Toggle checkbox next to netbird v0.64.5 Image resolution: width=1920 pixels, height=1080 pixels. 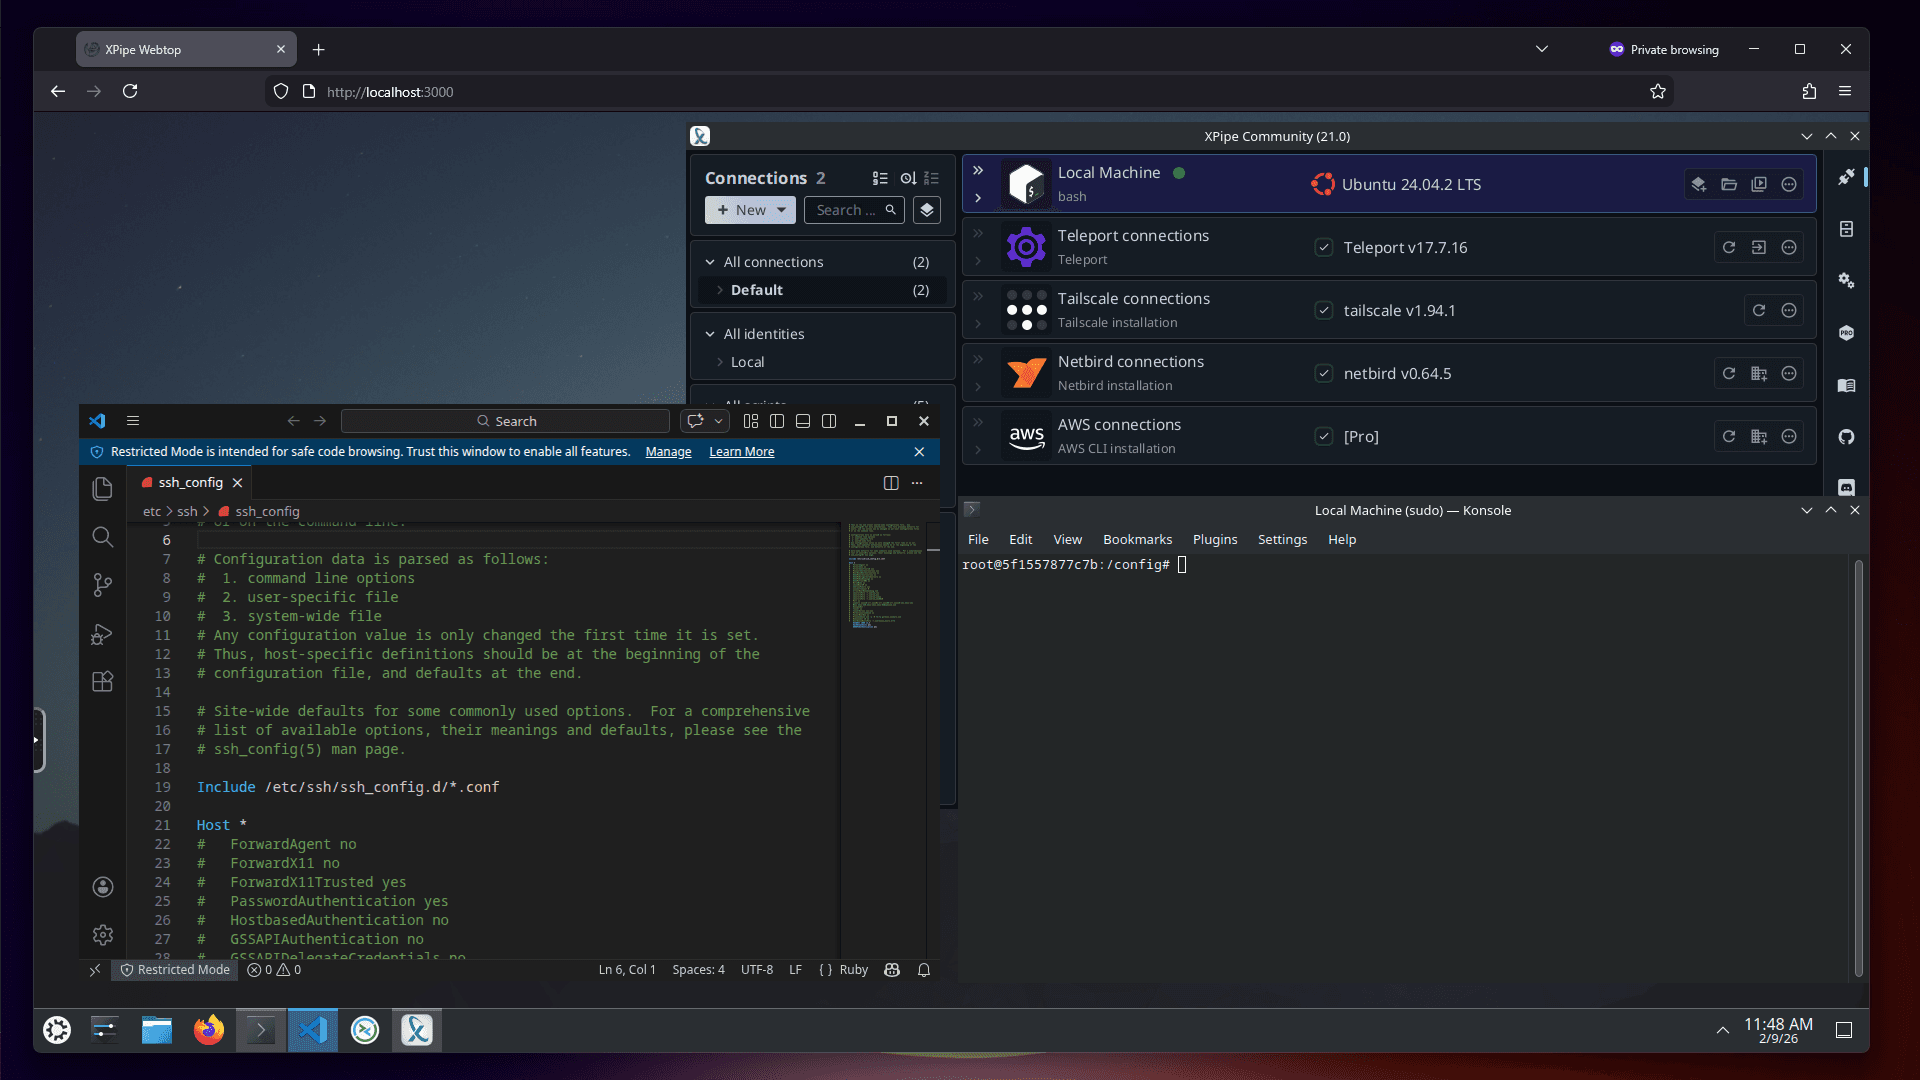pos(1323,373)
